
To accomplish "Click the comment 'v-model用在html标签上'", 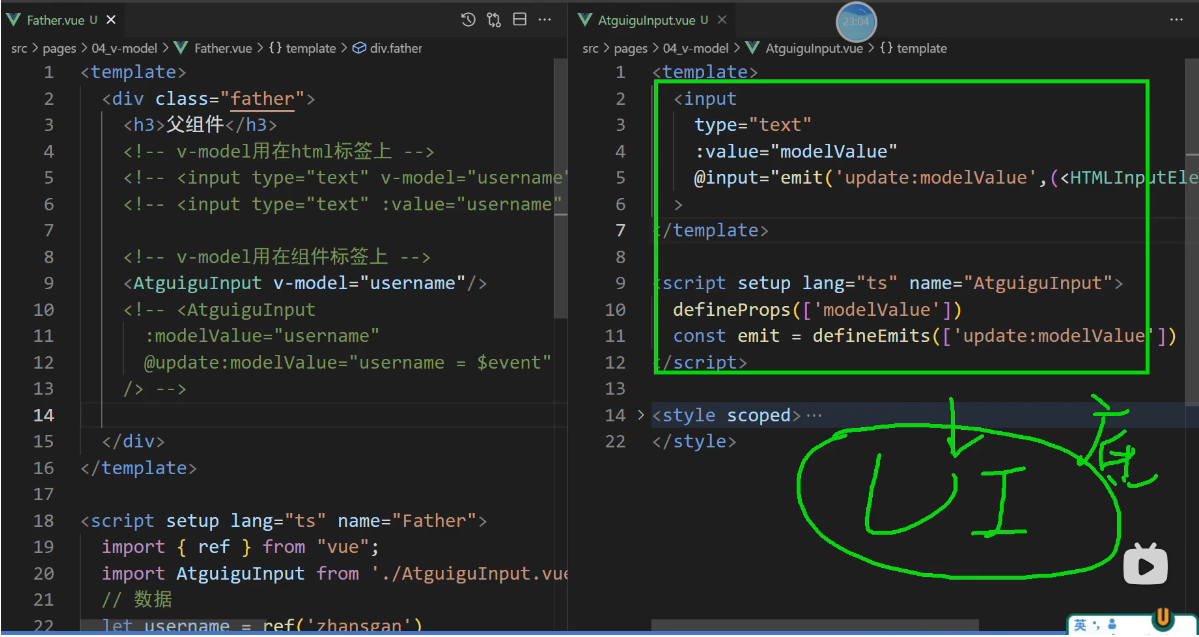I will [x=279, y=151].
